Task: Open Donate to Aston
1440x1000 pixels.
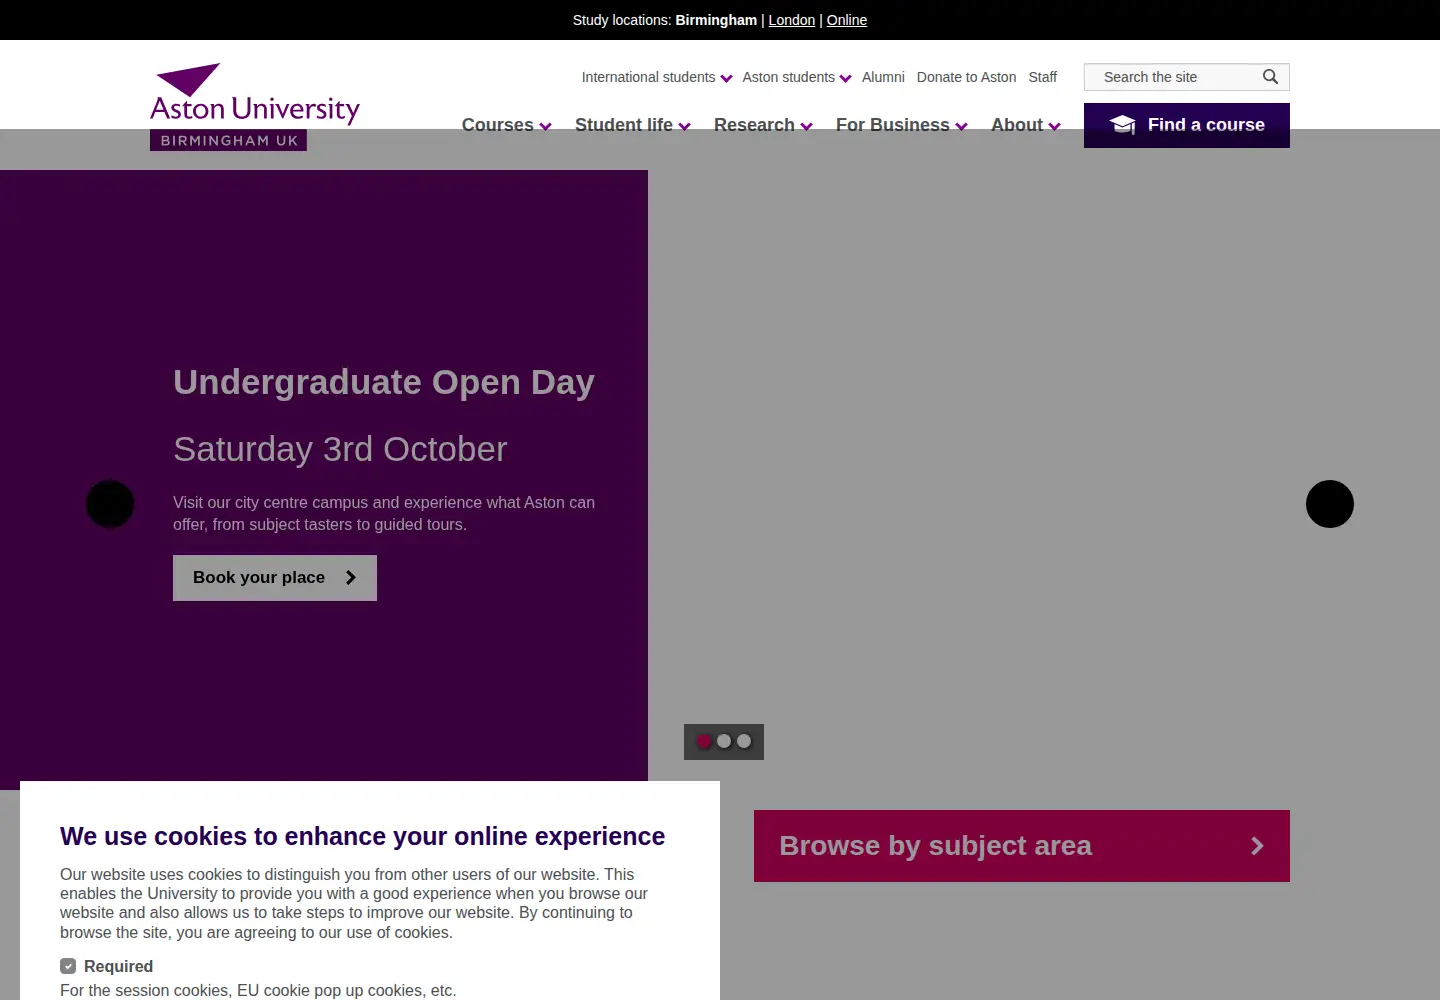Action: 966,77
